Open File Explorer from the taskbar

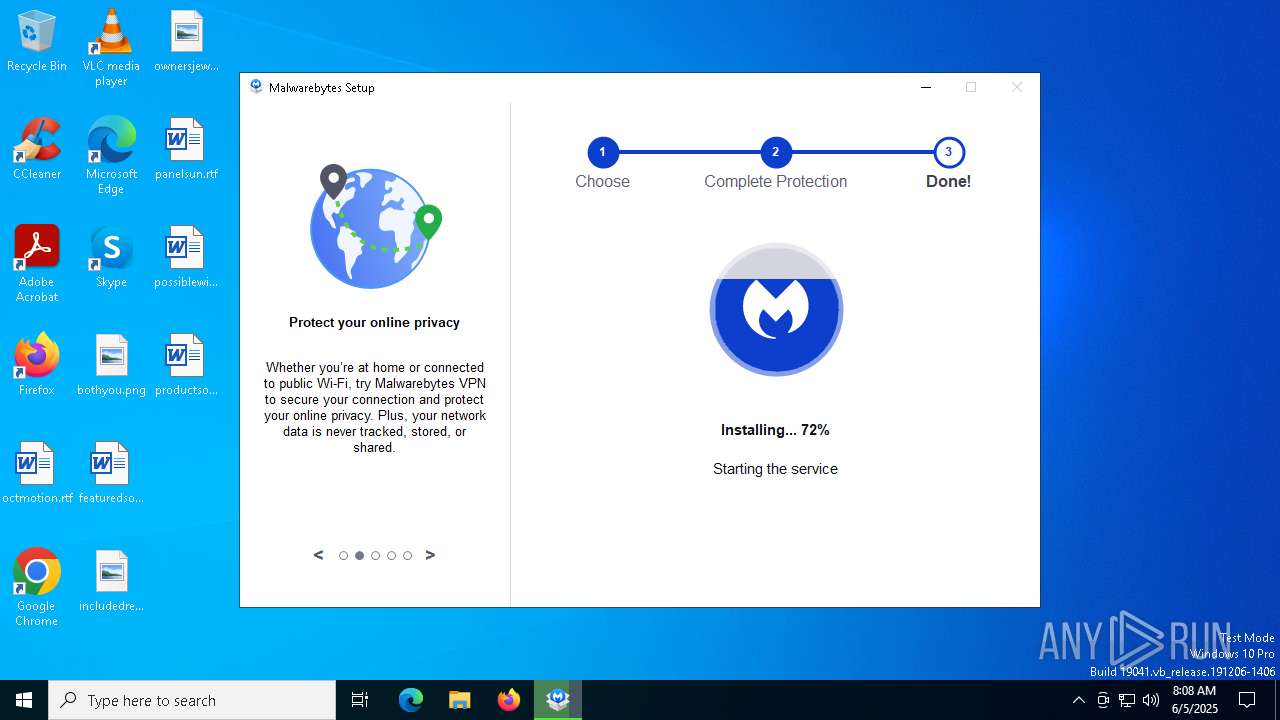coord(460,700)
